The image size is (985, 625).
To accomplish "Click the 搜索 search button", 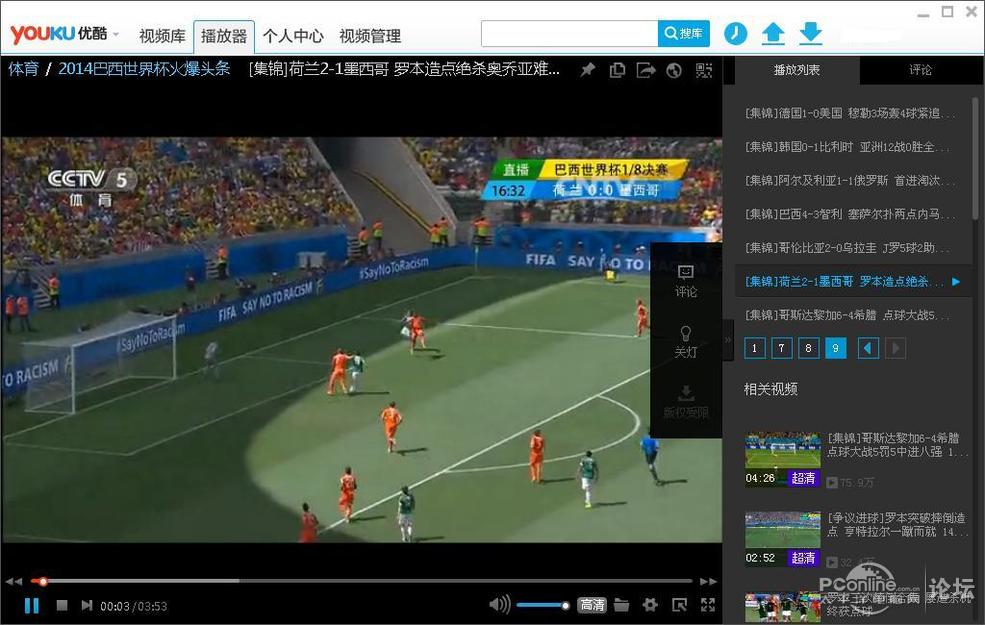I will point(684,33).
